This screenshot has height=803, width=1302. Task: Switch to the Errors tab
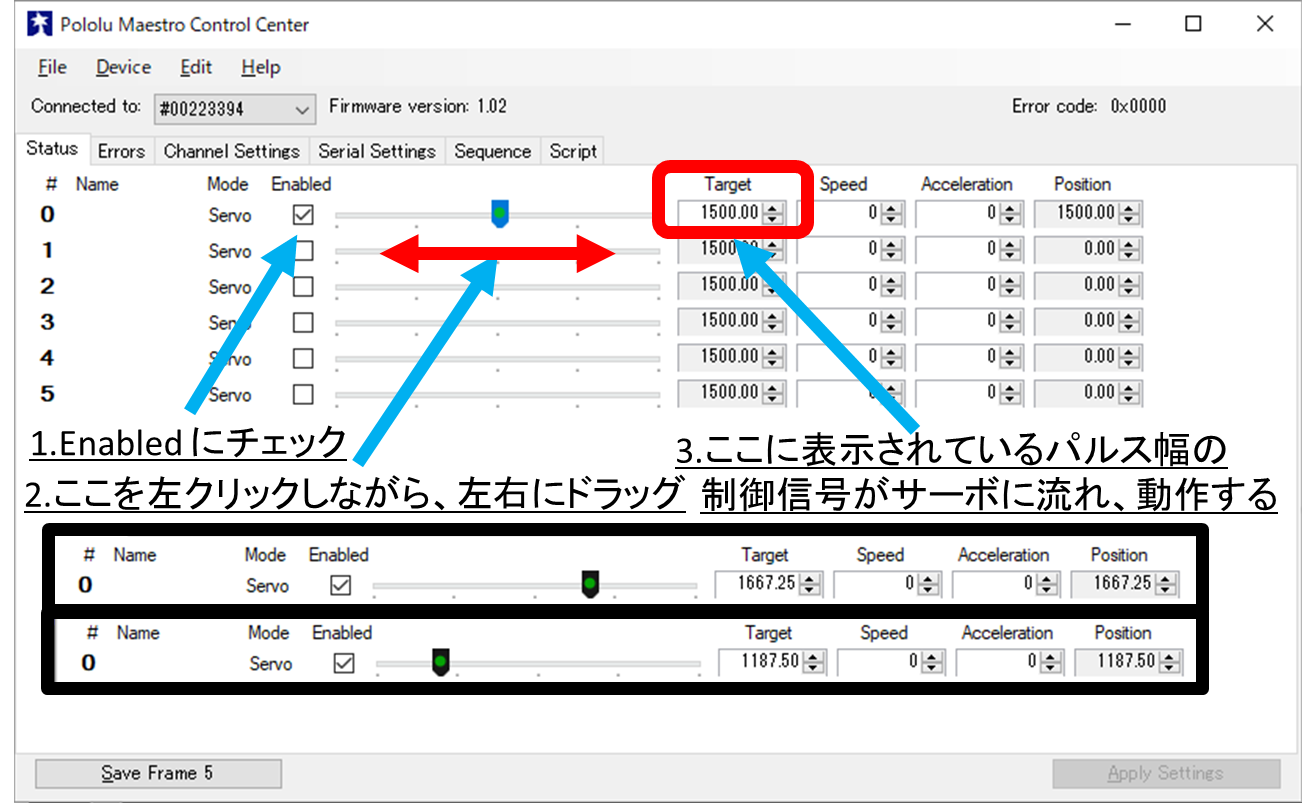tap(121, 151)
